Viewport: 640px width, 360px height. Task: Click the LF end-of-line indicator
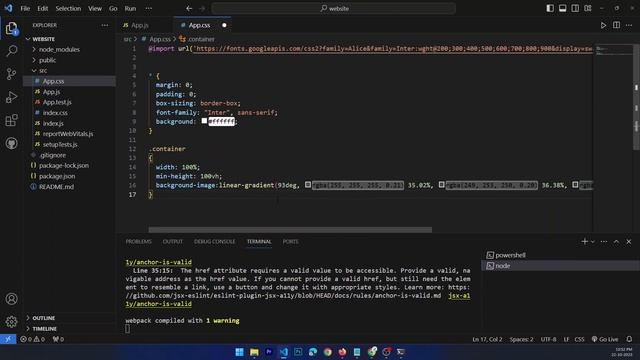coord(566,339)
